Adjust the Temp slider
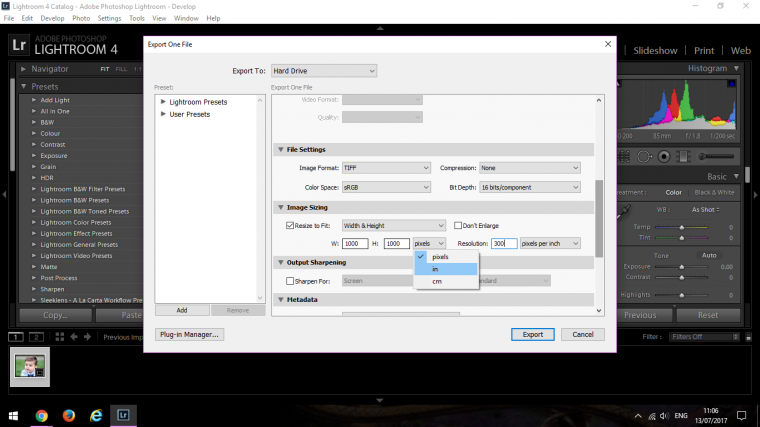The image size is (760, 427). point(681,227)
